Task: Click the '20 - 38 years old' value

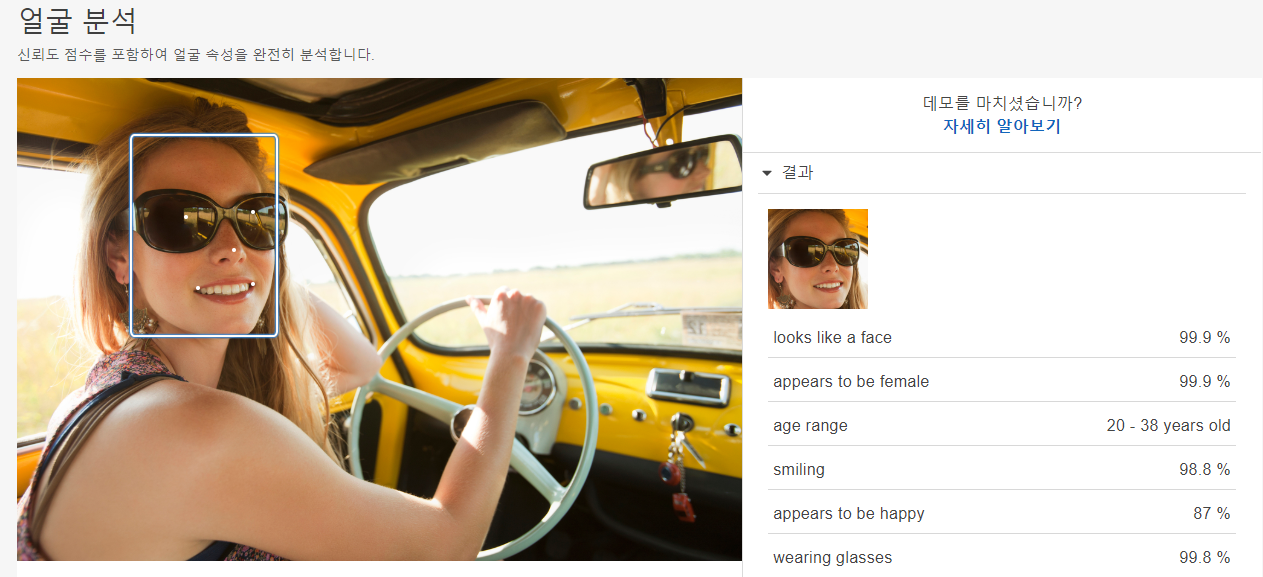Action: click(1168, 425)
